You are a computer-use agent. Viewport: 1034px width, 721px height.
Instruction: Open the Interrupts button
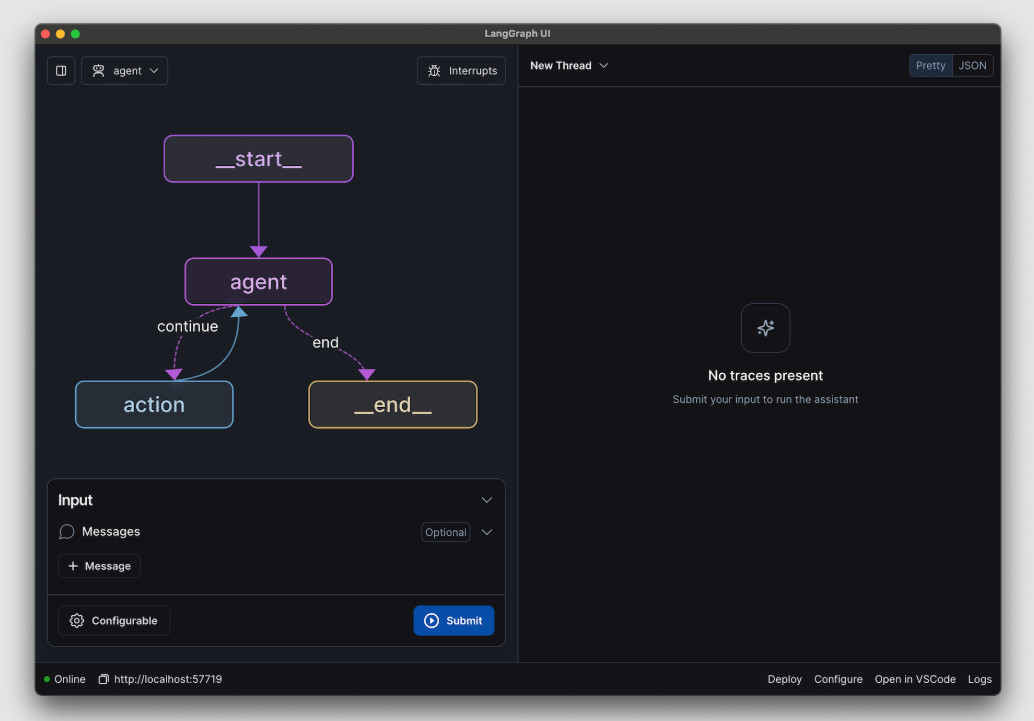tap(461, 71)
